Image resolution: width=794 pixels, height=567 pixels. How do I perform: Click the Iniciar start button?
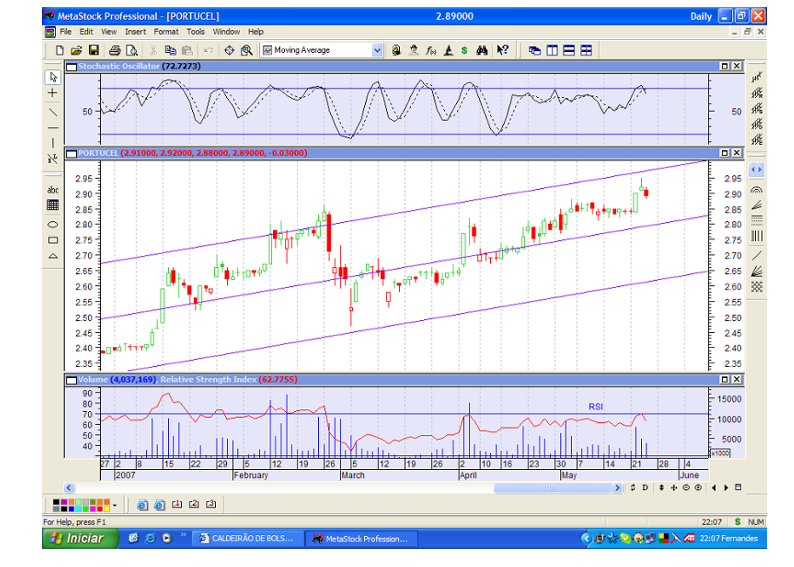pyautogui.click(x=80, y=539)
